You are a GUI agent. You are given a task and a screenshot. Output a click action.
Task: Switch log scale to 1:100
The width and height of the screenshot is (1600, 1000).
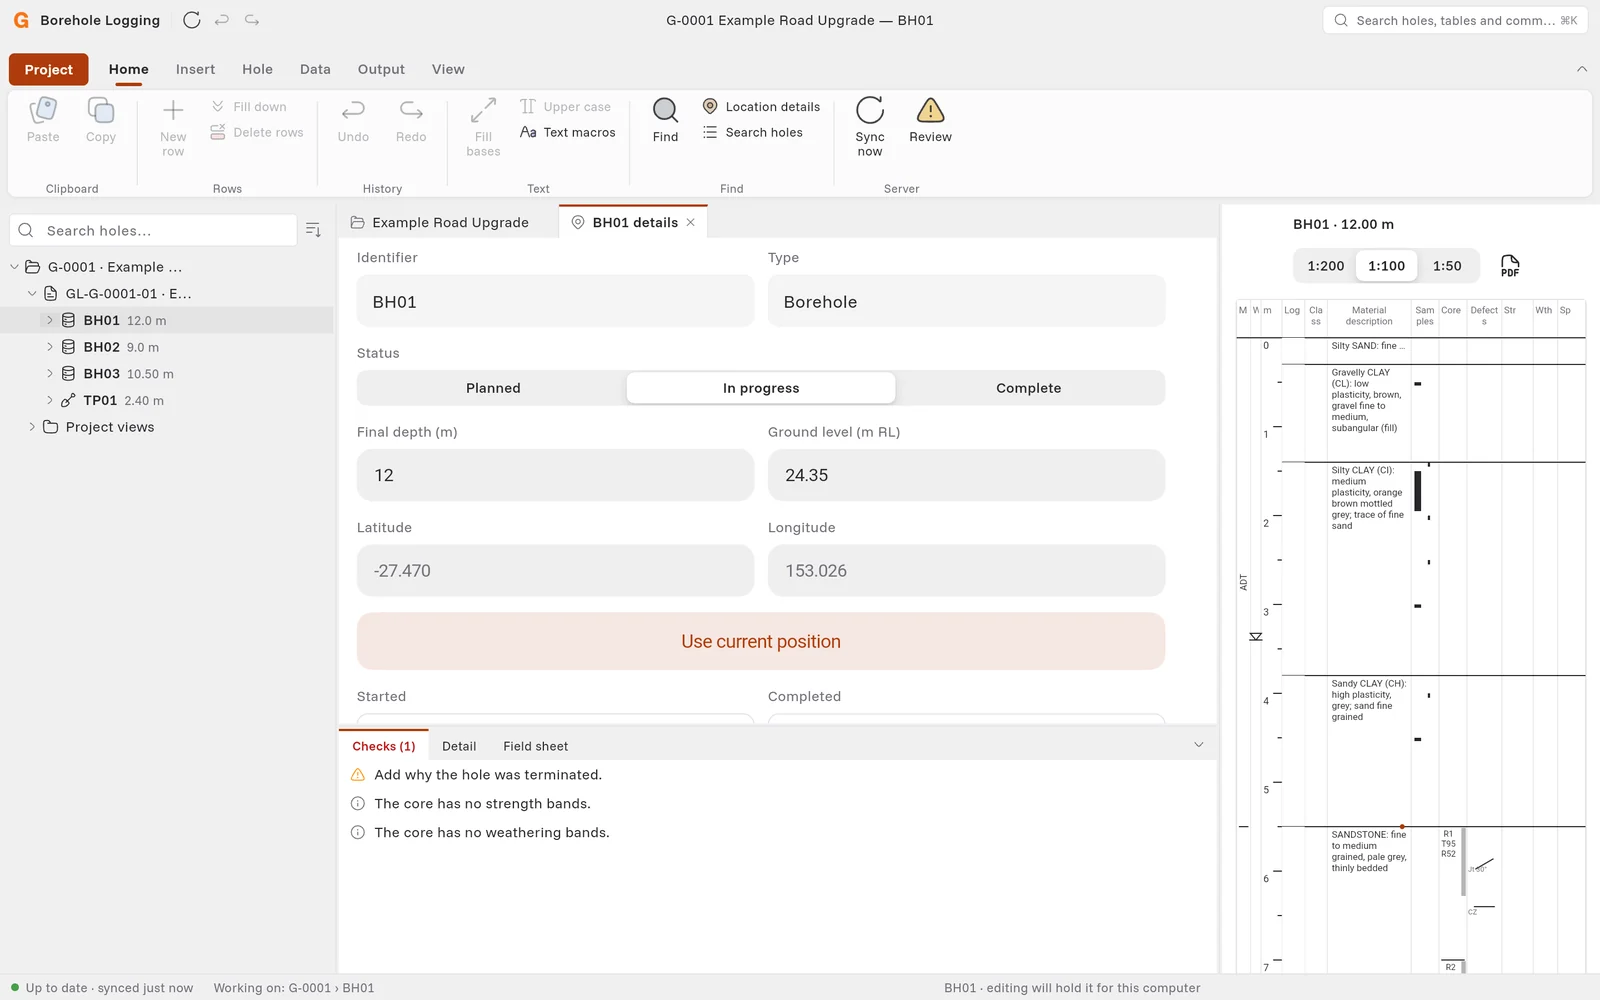point(1387,266)
